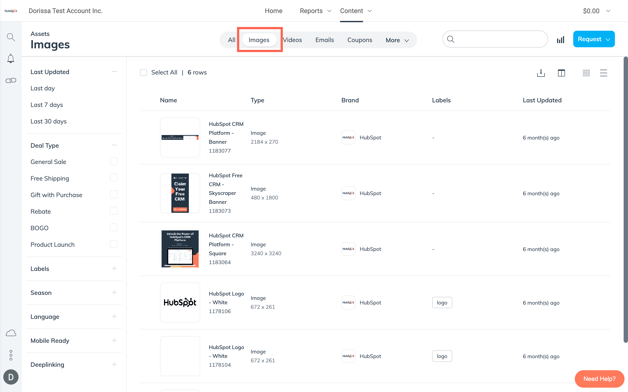Check the Product Launch filter

(x=114, y=244)
